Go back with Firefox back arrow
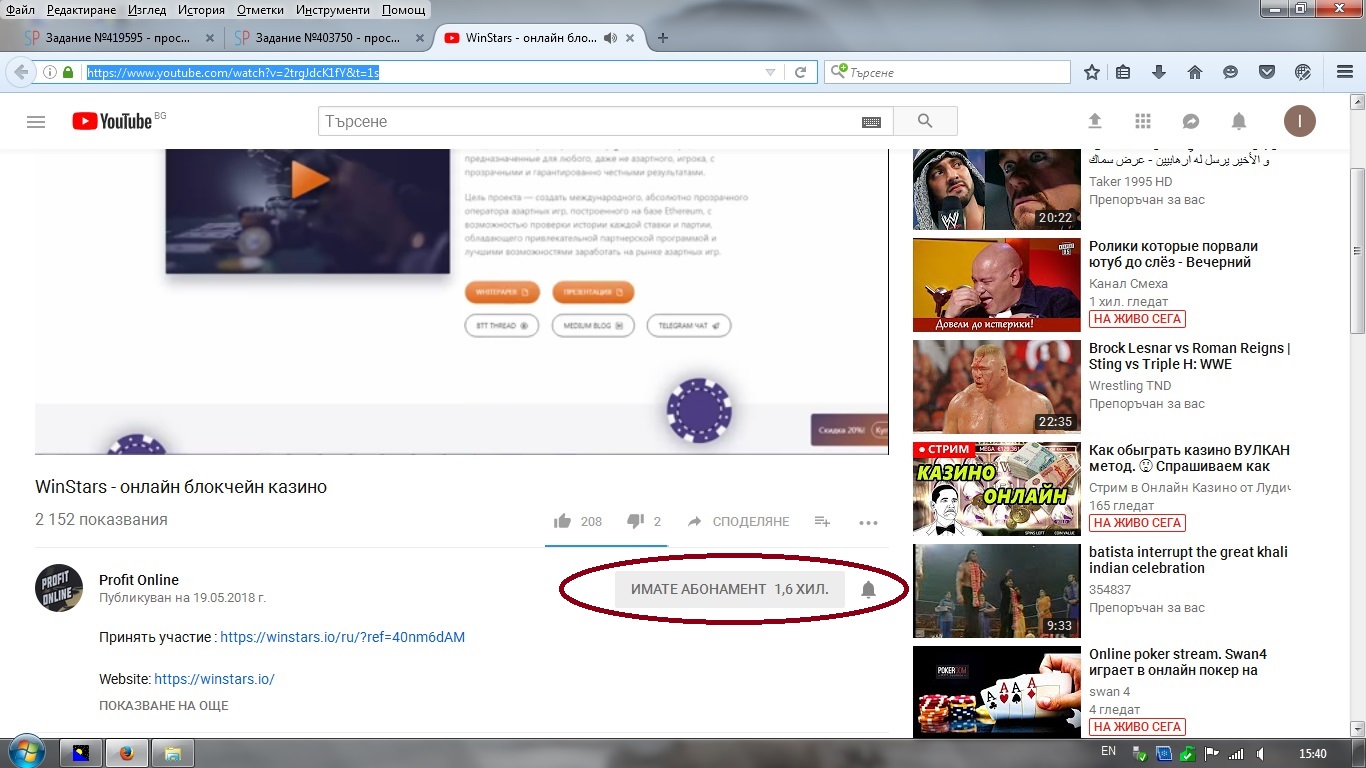This screenshot has width=1366, height=768. 20,72
